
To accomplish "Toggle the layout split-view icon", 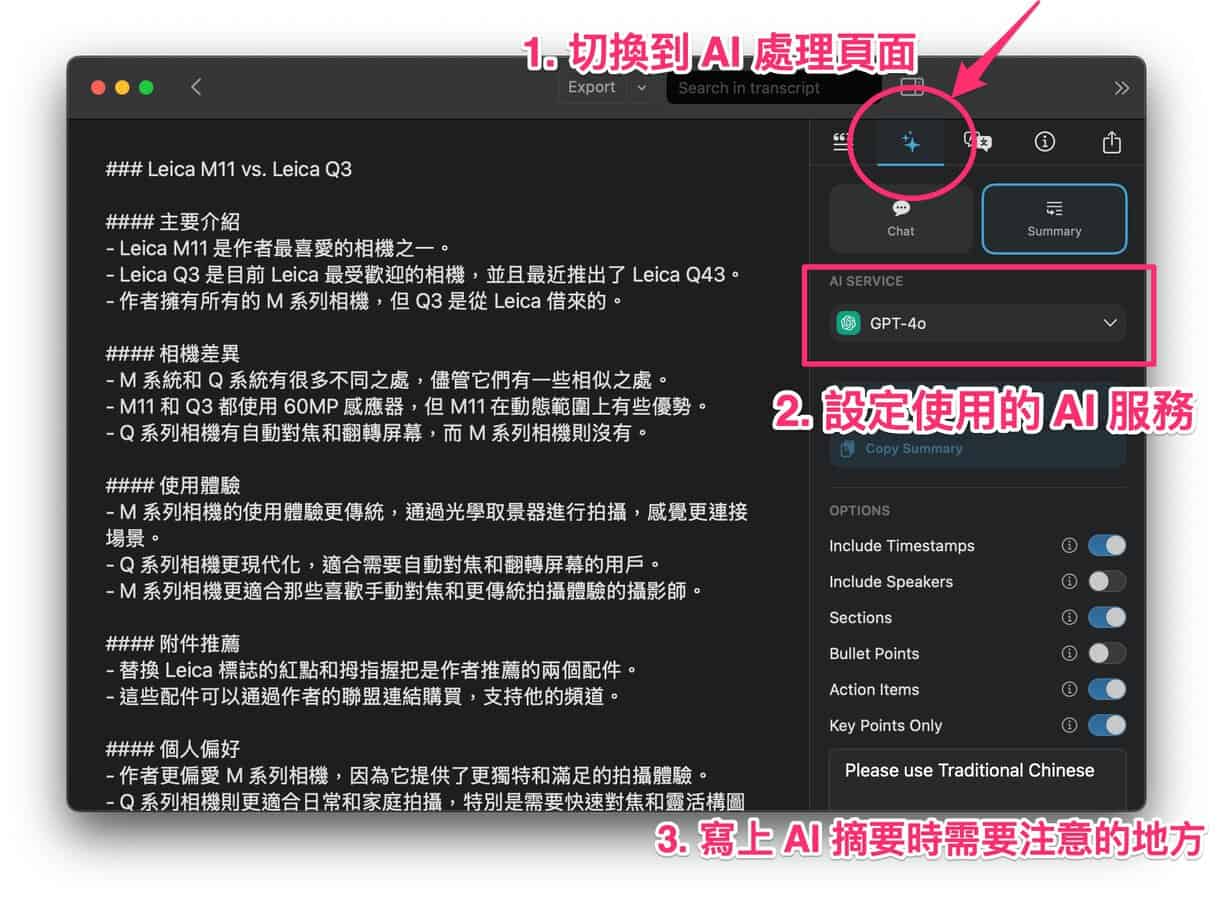I will tap(912, 87).
